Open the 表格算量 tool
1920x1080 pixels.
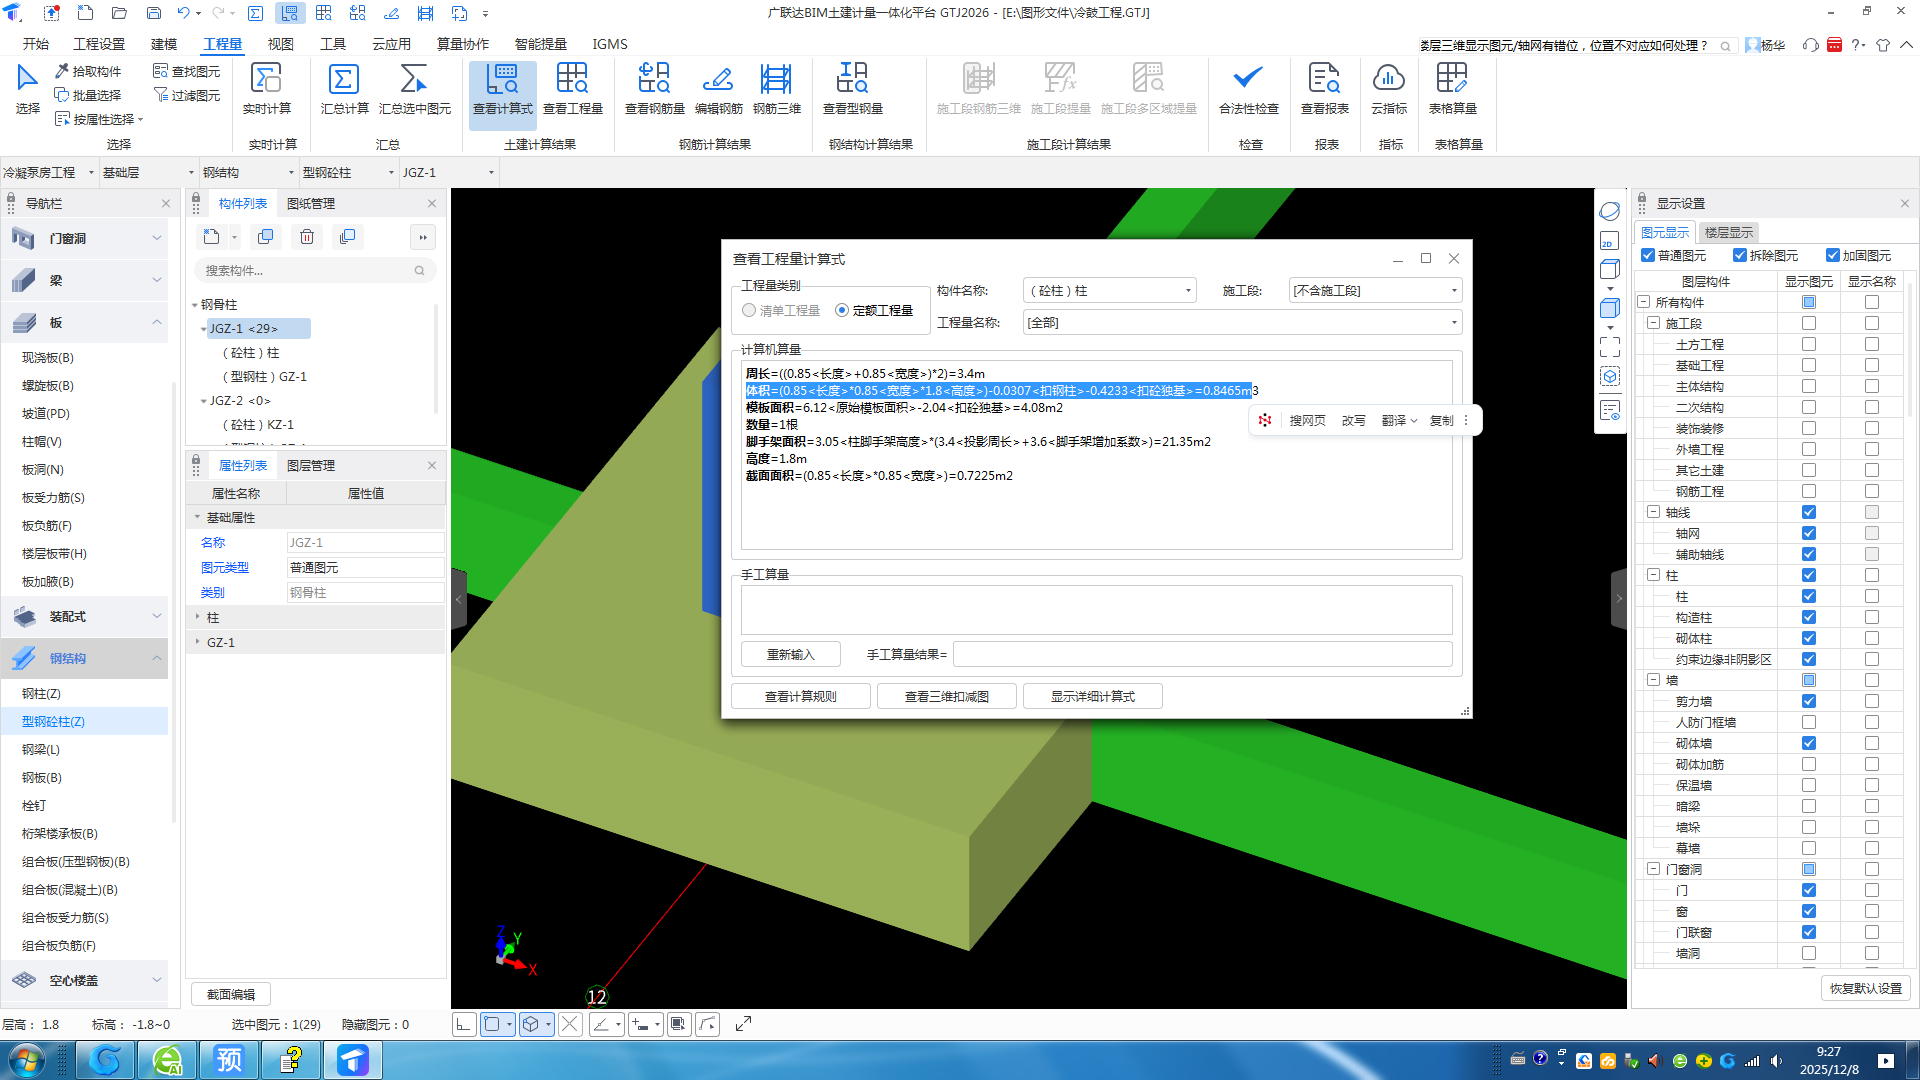click(x=1452, y=80)
